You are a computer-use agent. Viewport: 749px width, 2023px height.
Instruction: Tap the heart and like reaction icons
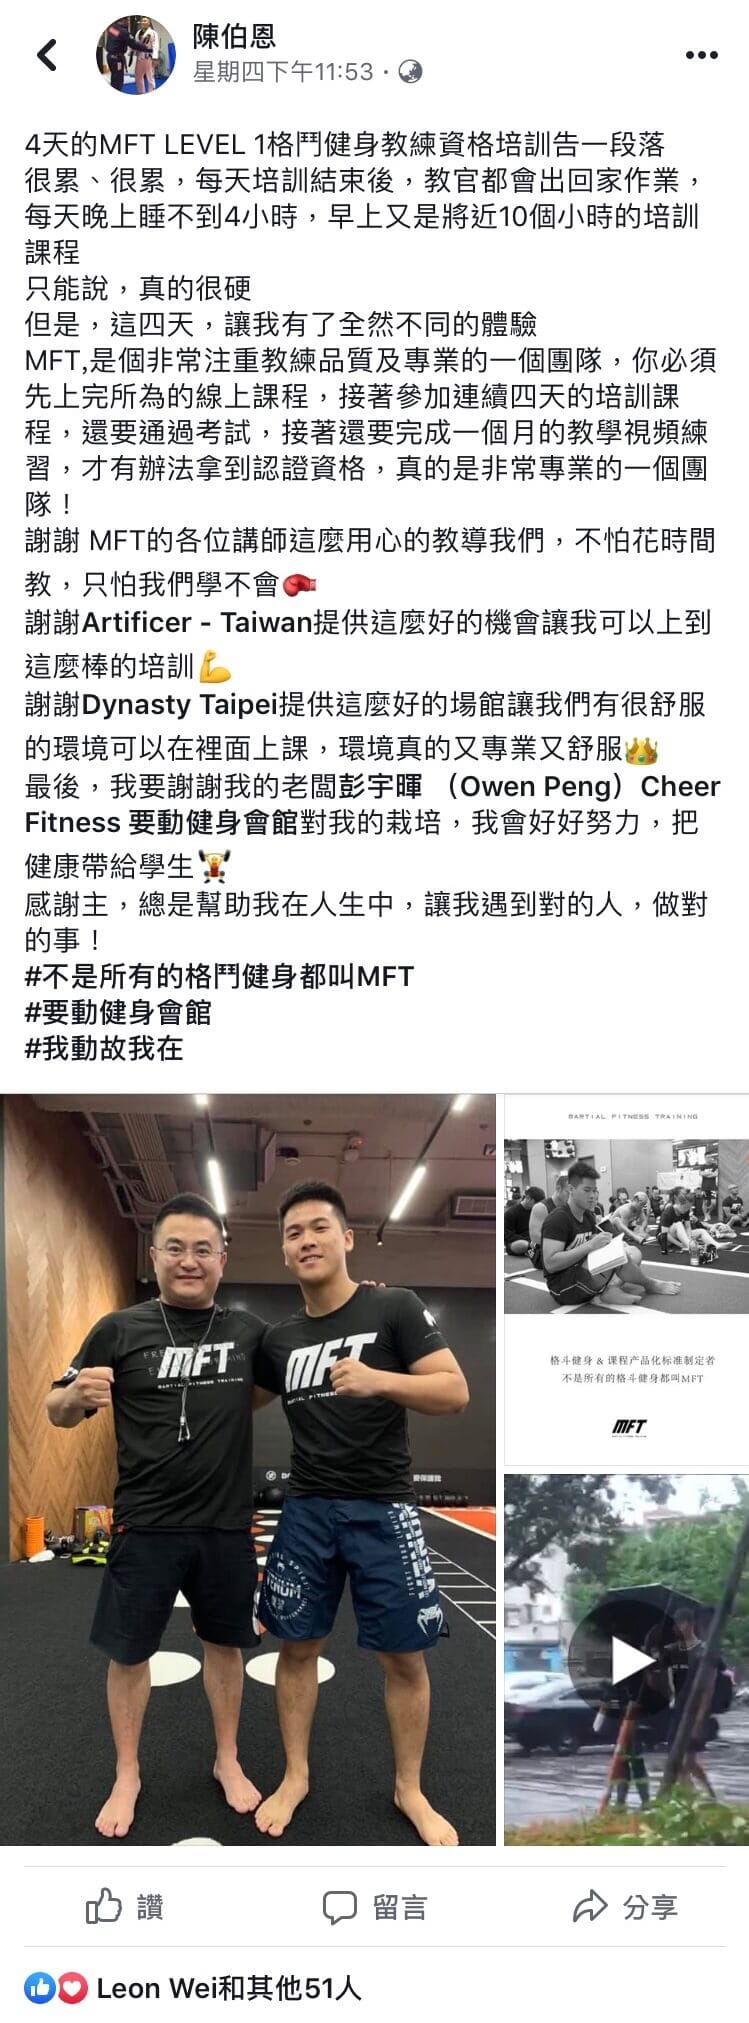tap(56, 1988)
